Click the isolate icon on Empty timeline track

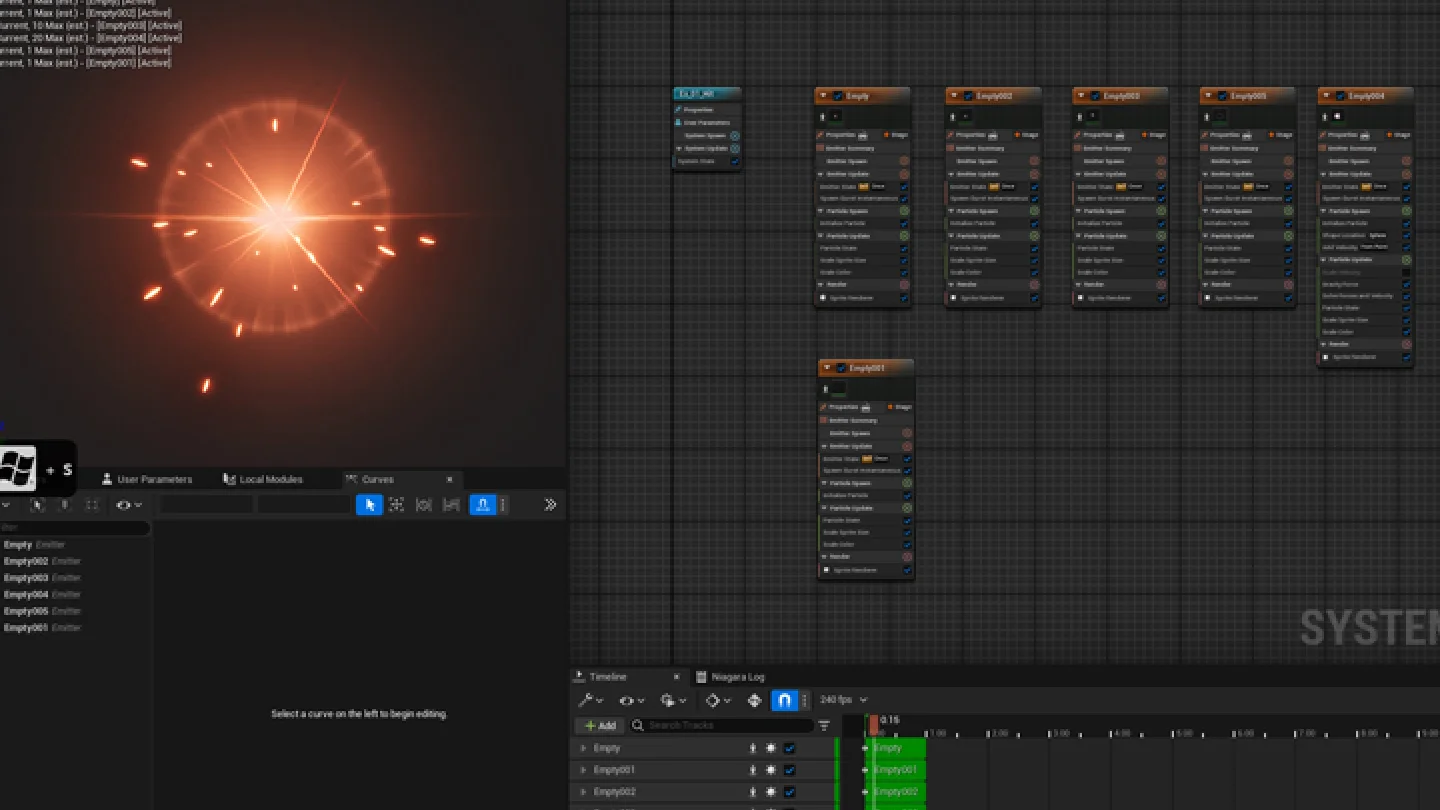tap(753, 748)
